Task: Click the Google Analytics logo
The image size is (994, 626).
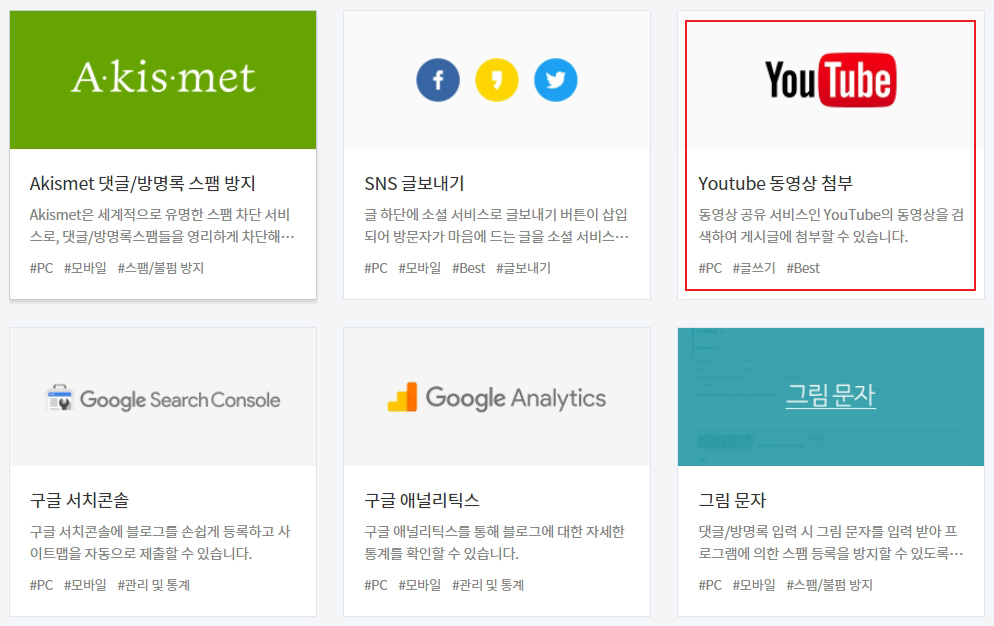Action: (x=497, y=398)
